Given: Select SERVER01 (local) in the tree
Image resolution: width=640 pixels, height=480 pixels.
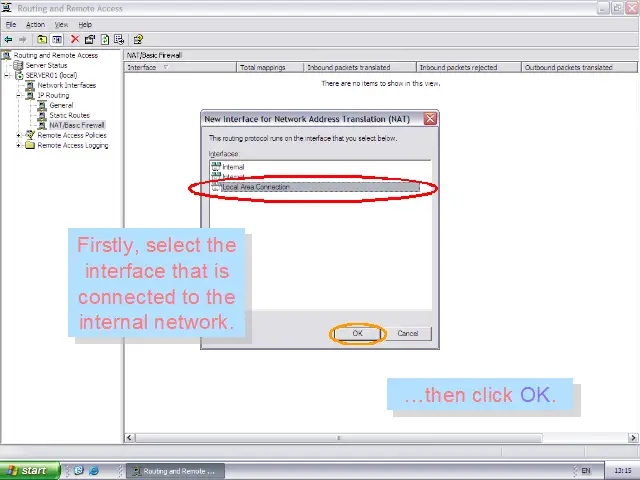Looking at the screenshot, I should (51, 75).
